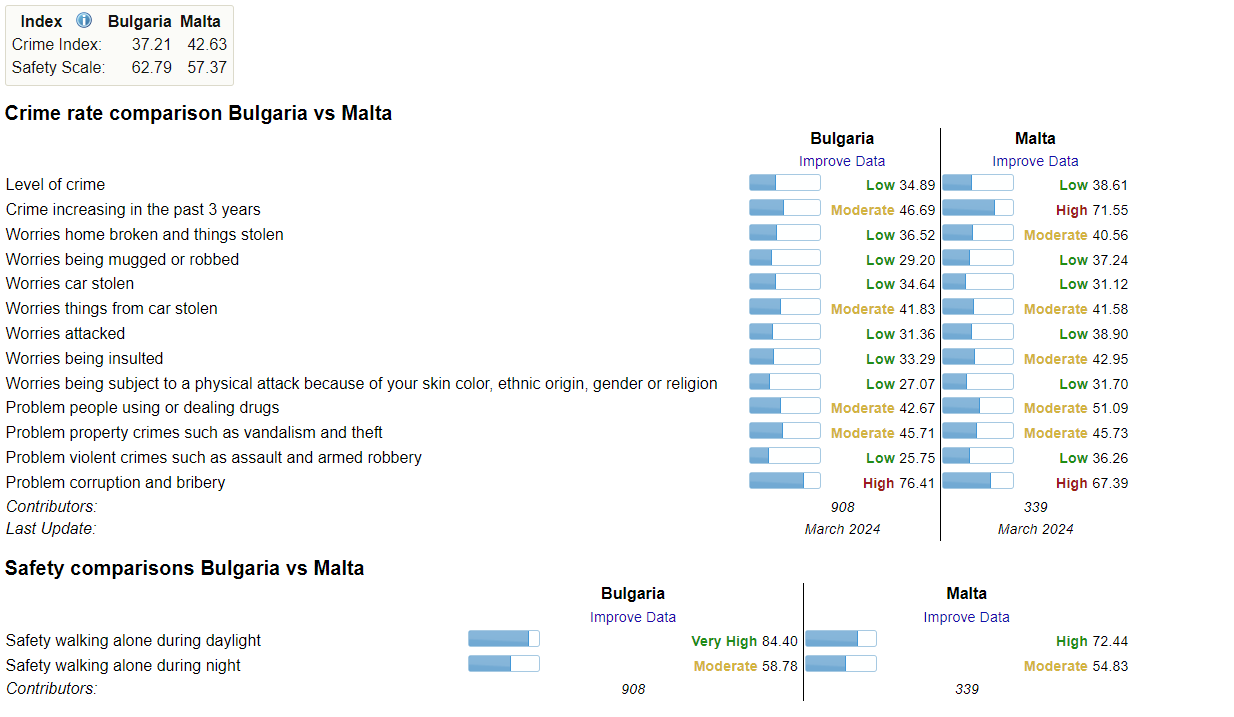This screenshot has width=1234, height=717.
Task: Click the Crime rate comparison heading
Action: 198,113
